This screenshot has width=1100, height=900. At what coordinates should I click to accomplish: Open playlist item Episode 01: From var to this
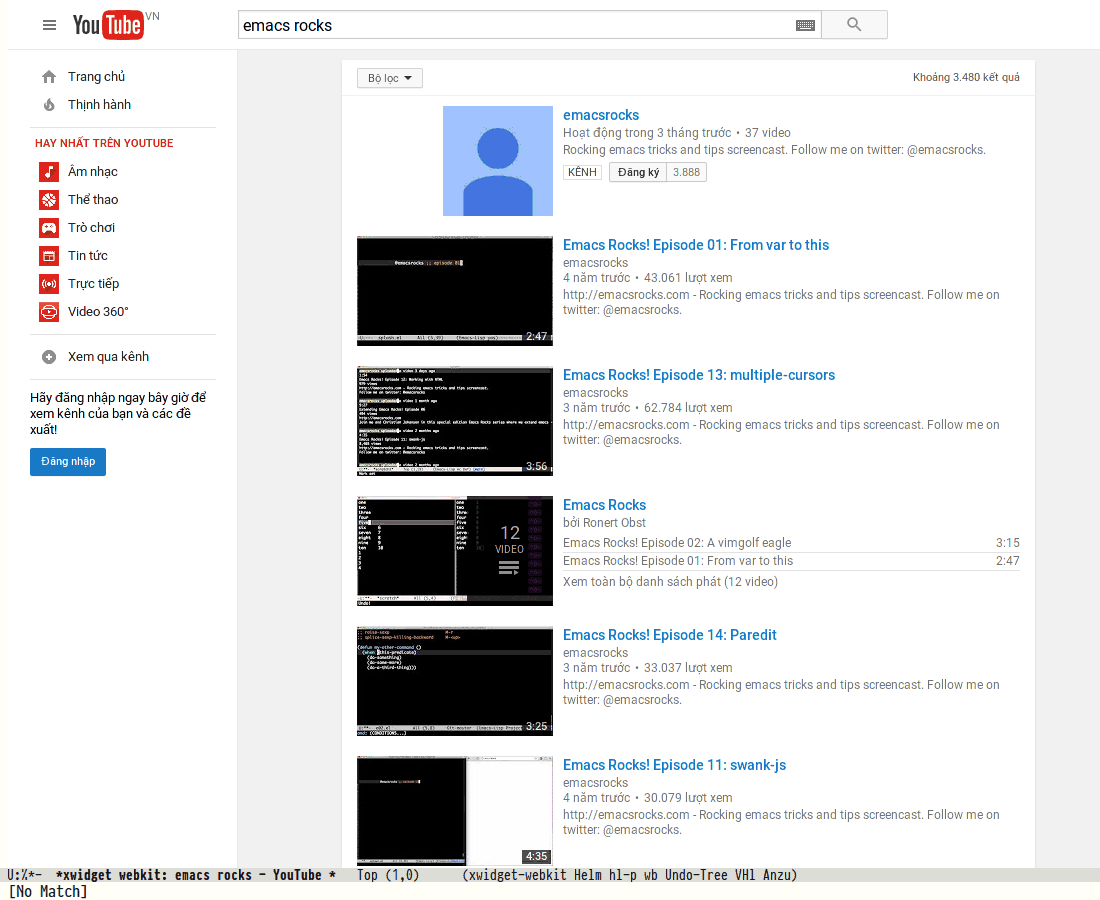click(x=678, y=561)
